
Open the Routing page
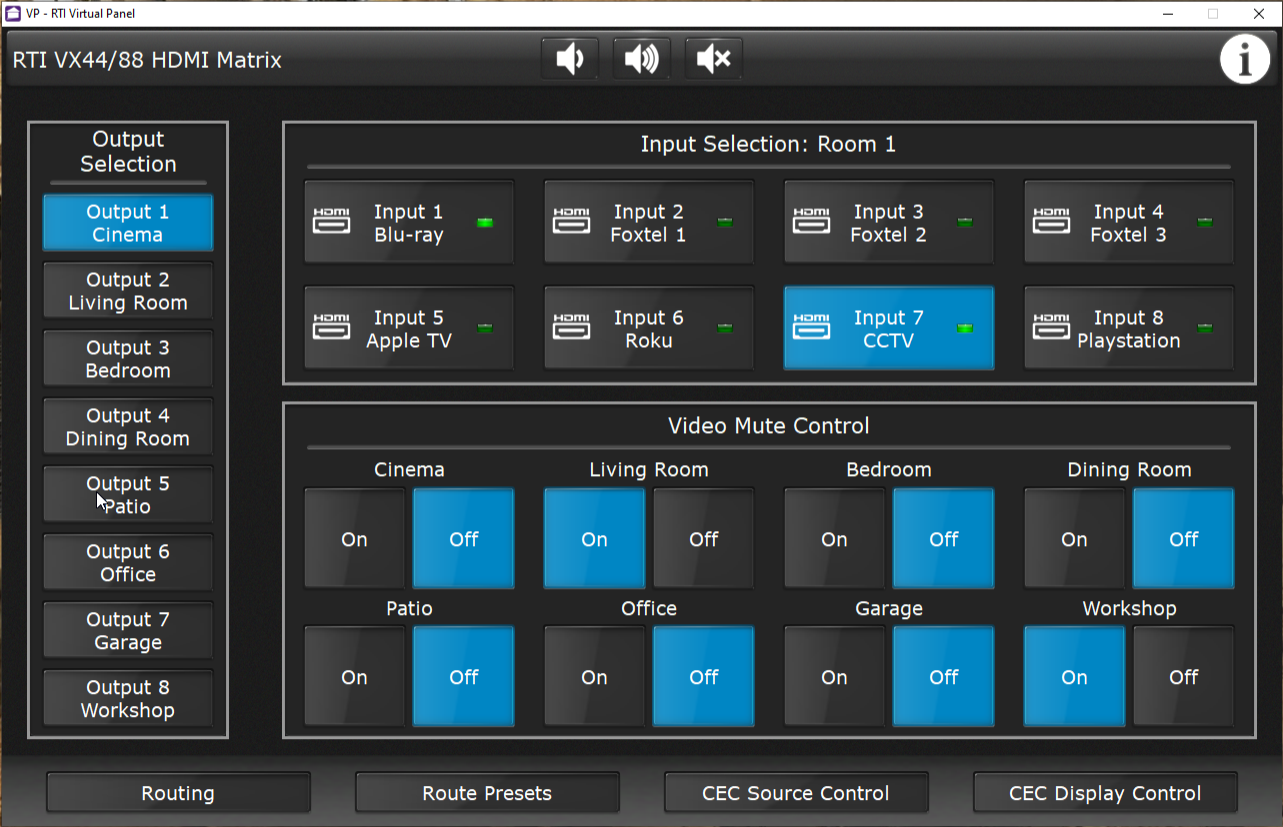click(178, 793)
